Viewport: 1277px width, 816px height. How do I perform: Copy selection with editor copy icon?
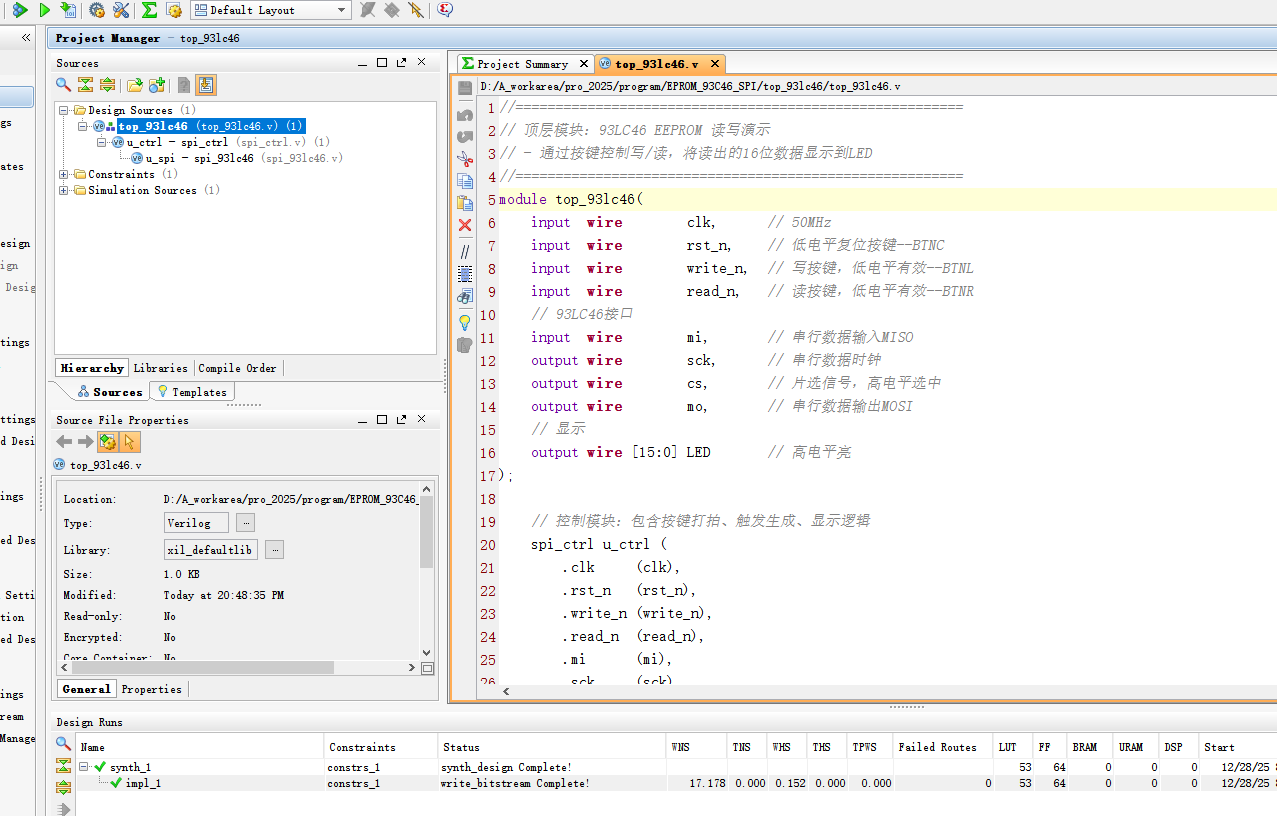[x=465, y=181]
